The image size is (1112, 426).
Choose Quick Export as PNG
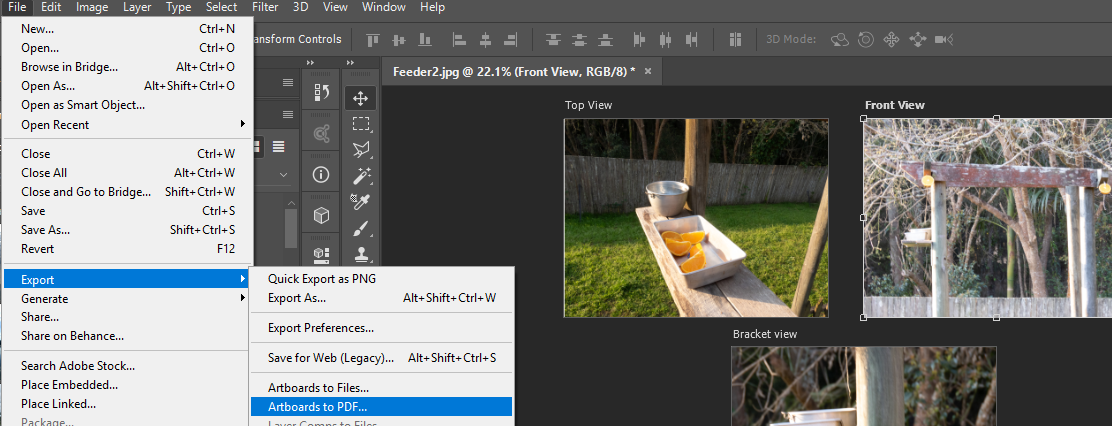click(x=381, y=279)
